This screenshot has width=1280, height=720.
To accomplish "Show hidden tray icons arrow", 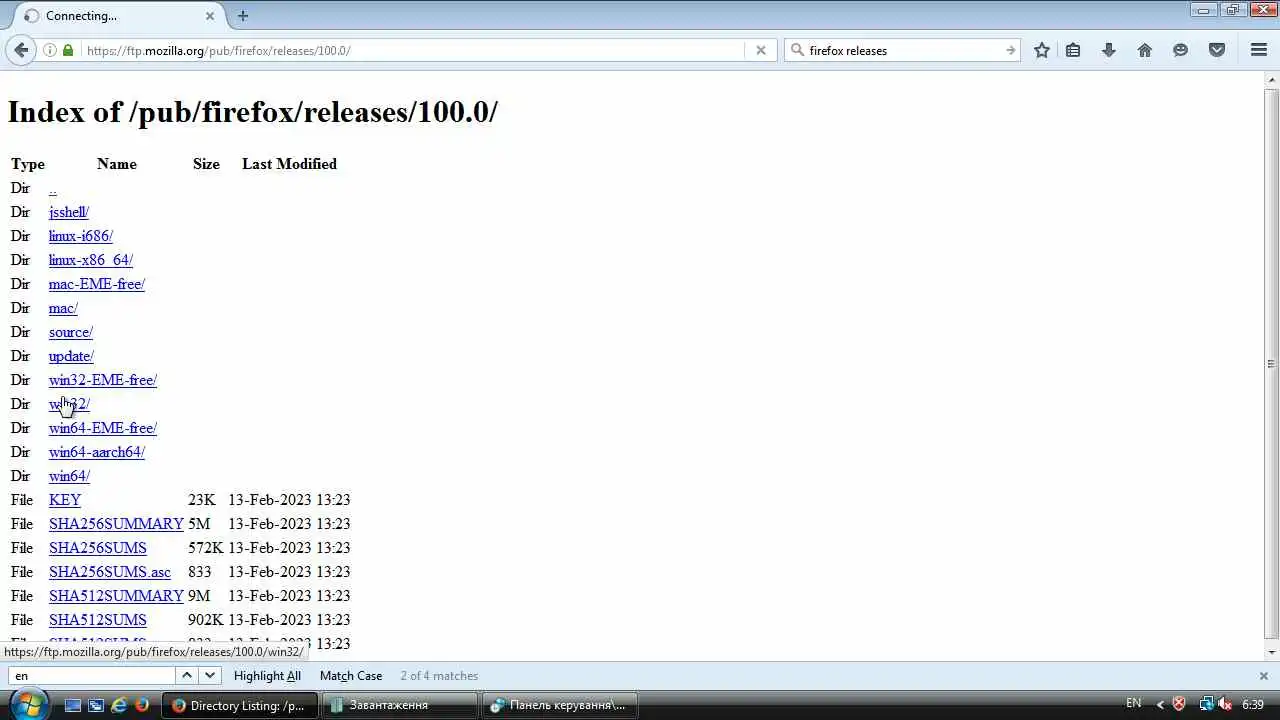I will pyautogui.click(x=1160, y=705).
